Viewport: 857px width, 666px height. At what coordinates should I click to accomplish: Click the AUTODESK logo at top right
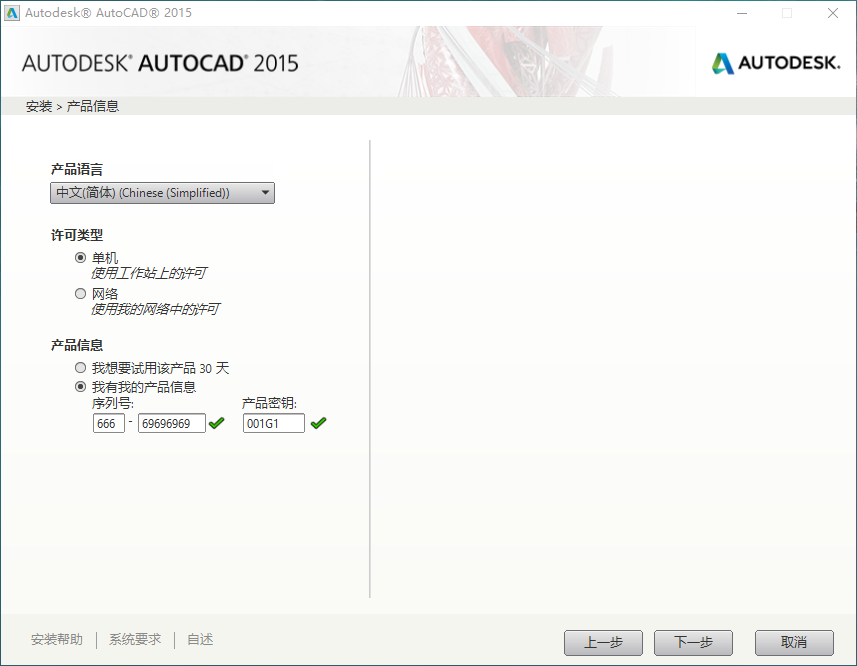[776, 61]
